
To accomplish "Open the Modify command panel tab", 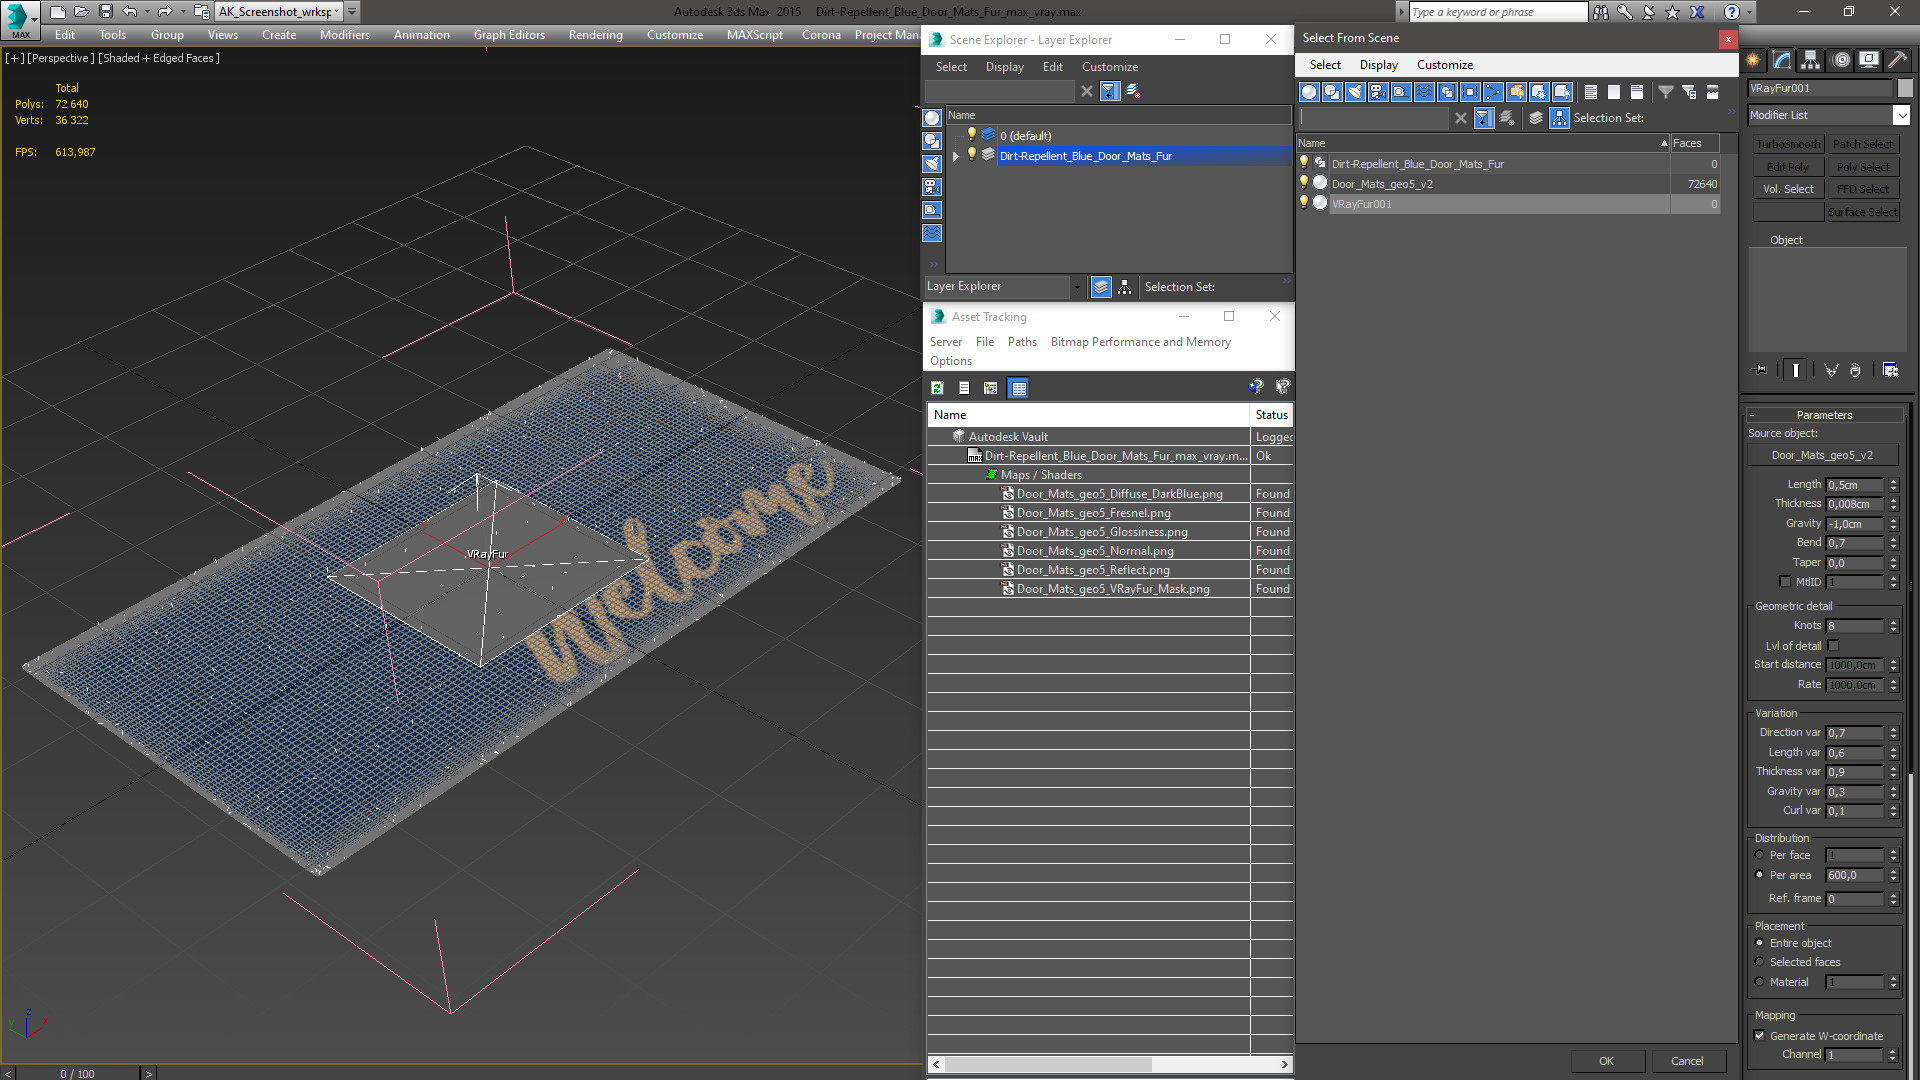I will 1782,60.
